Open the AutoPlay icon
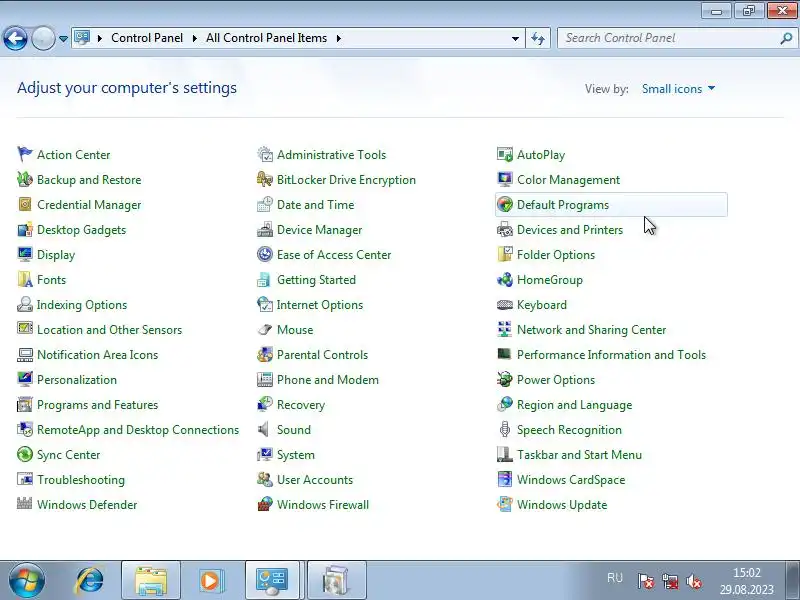The image size is (800, 600). [505, 155]
